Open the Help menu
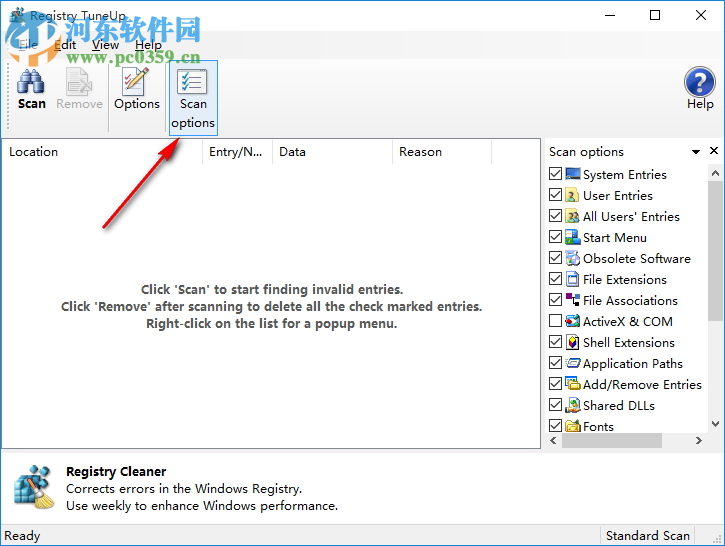The image size is (725, 546). coord(148,45)
